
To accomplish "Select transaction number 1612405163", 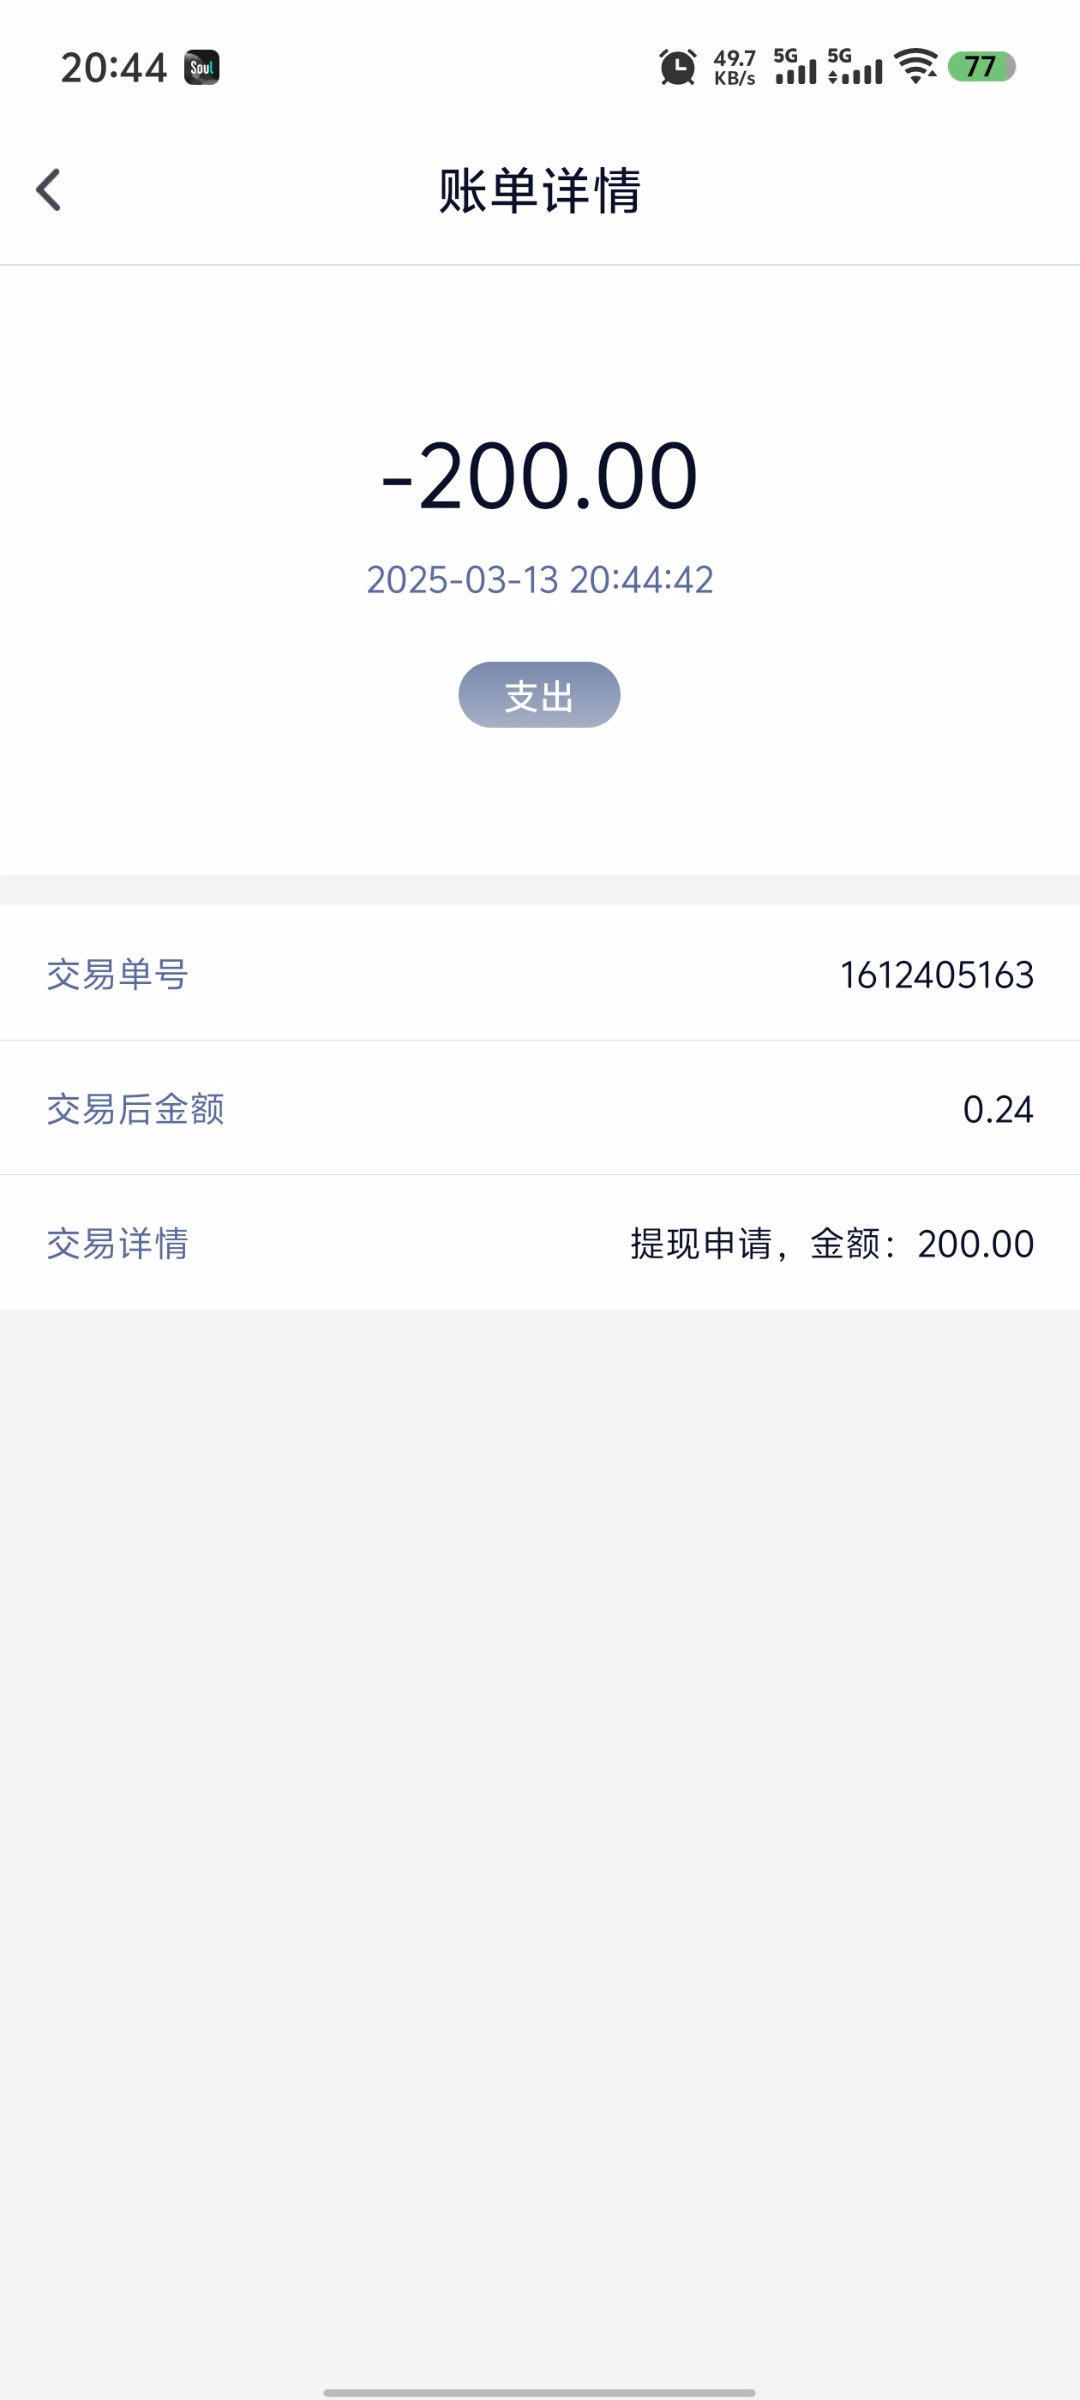I will pos(936,975).
